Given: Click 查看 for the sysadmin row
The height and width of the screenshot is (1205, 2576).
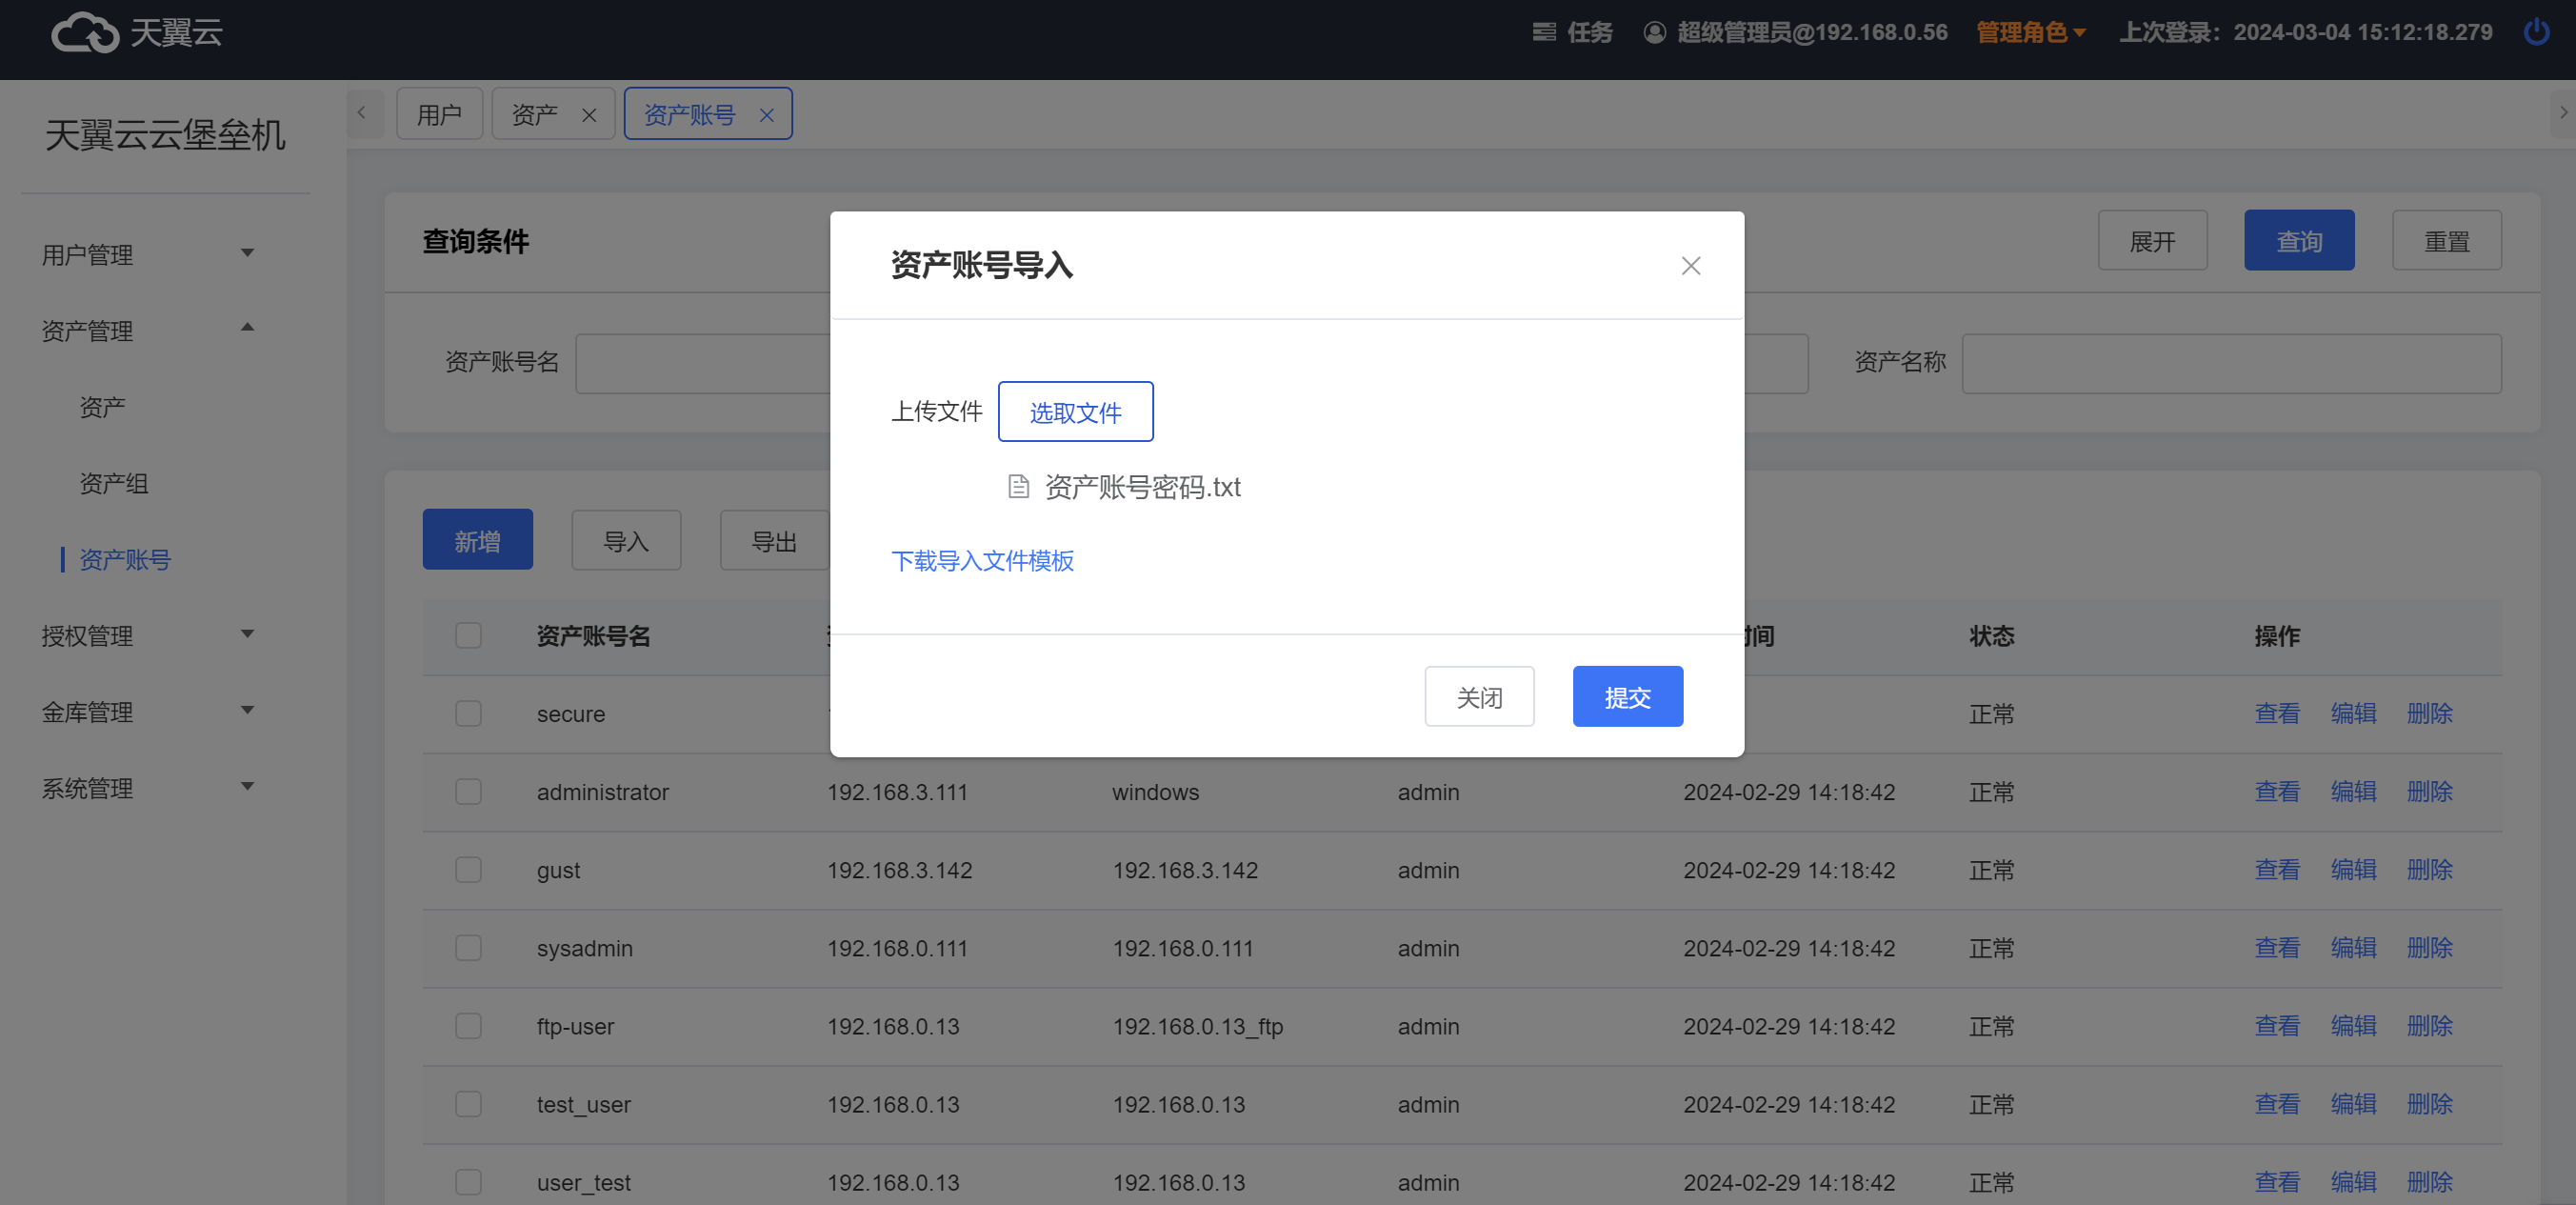Looking at the screenshot, I should (2277, 948).
